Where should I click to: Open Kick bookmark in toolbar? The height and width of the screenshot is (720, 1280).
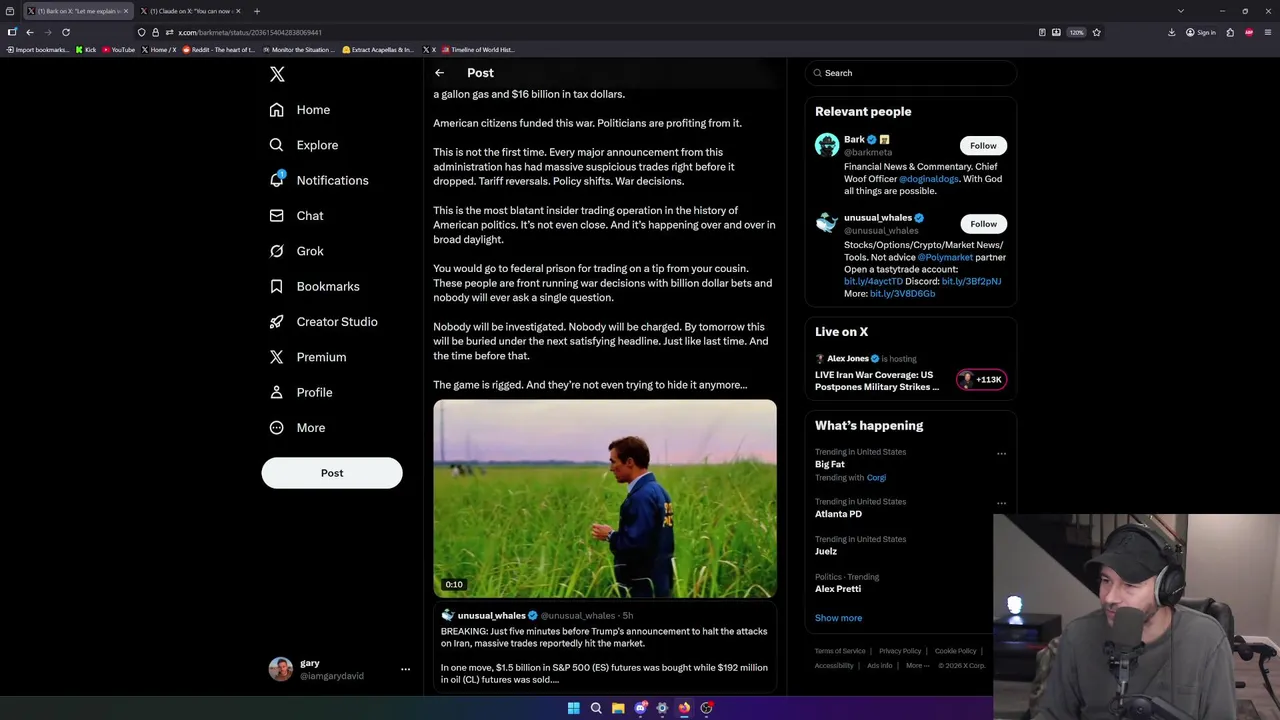pyautogui.click(x=86, y=49)
